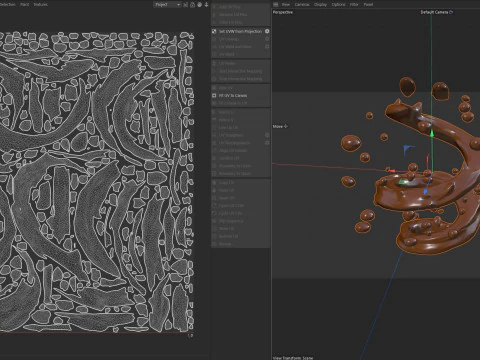Screen dimensions: 480x360
Task: Click the Paste UV command icon
Action: (214, 190)
